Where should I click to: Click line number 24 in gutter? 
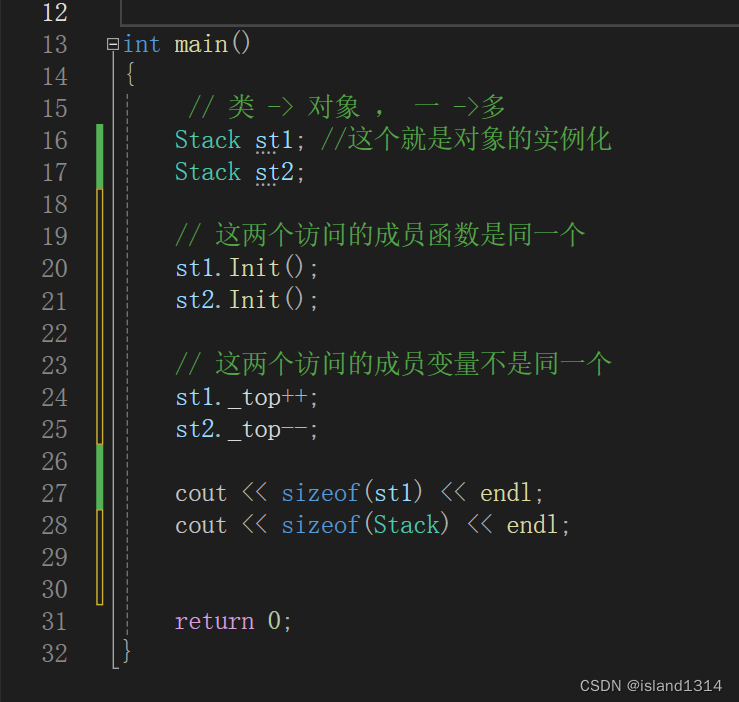[55, 397]
